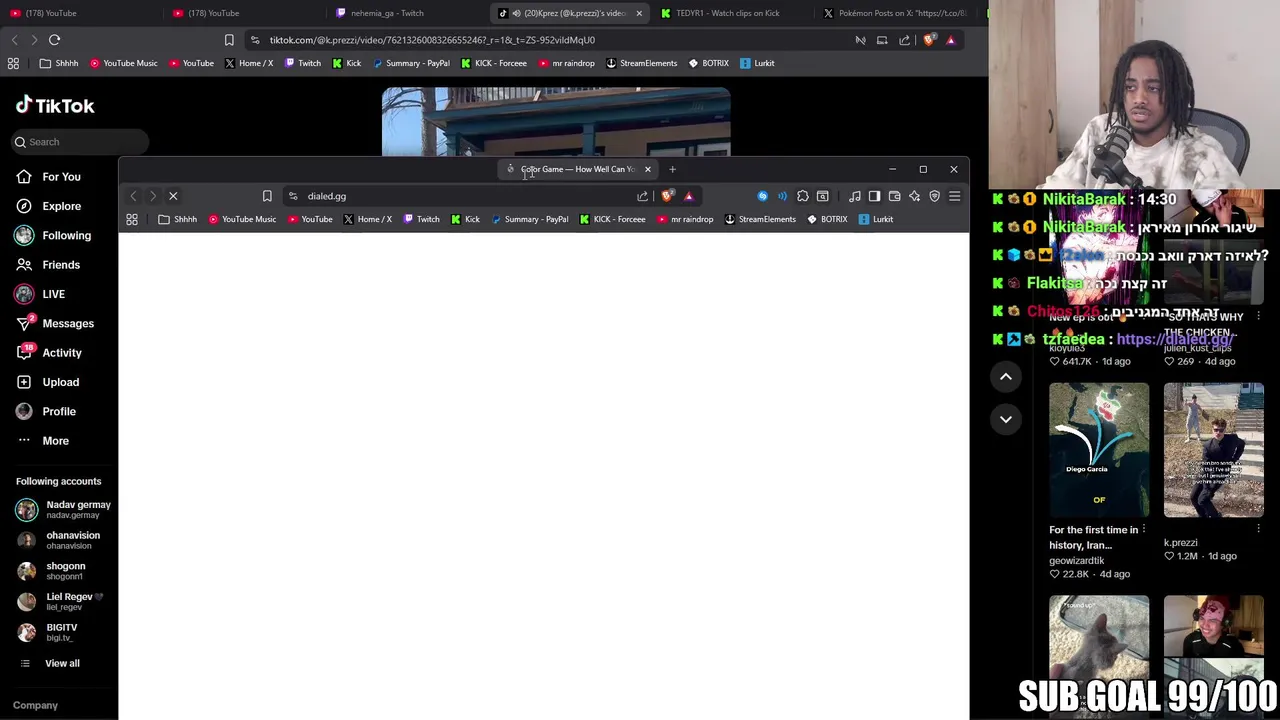Toggle the sidebar panel icon
Screen dimensions: 1280x720
(874, 196)
